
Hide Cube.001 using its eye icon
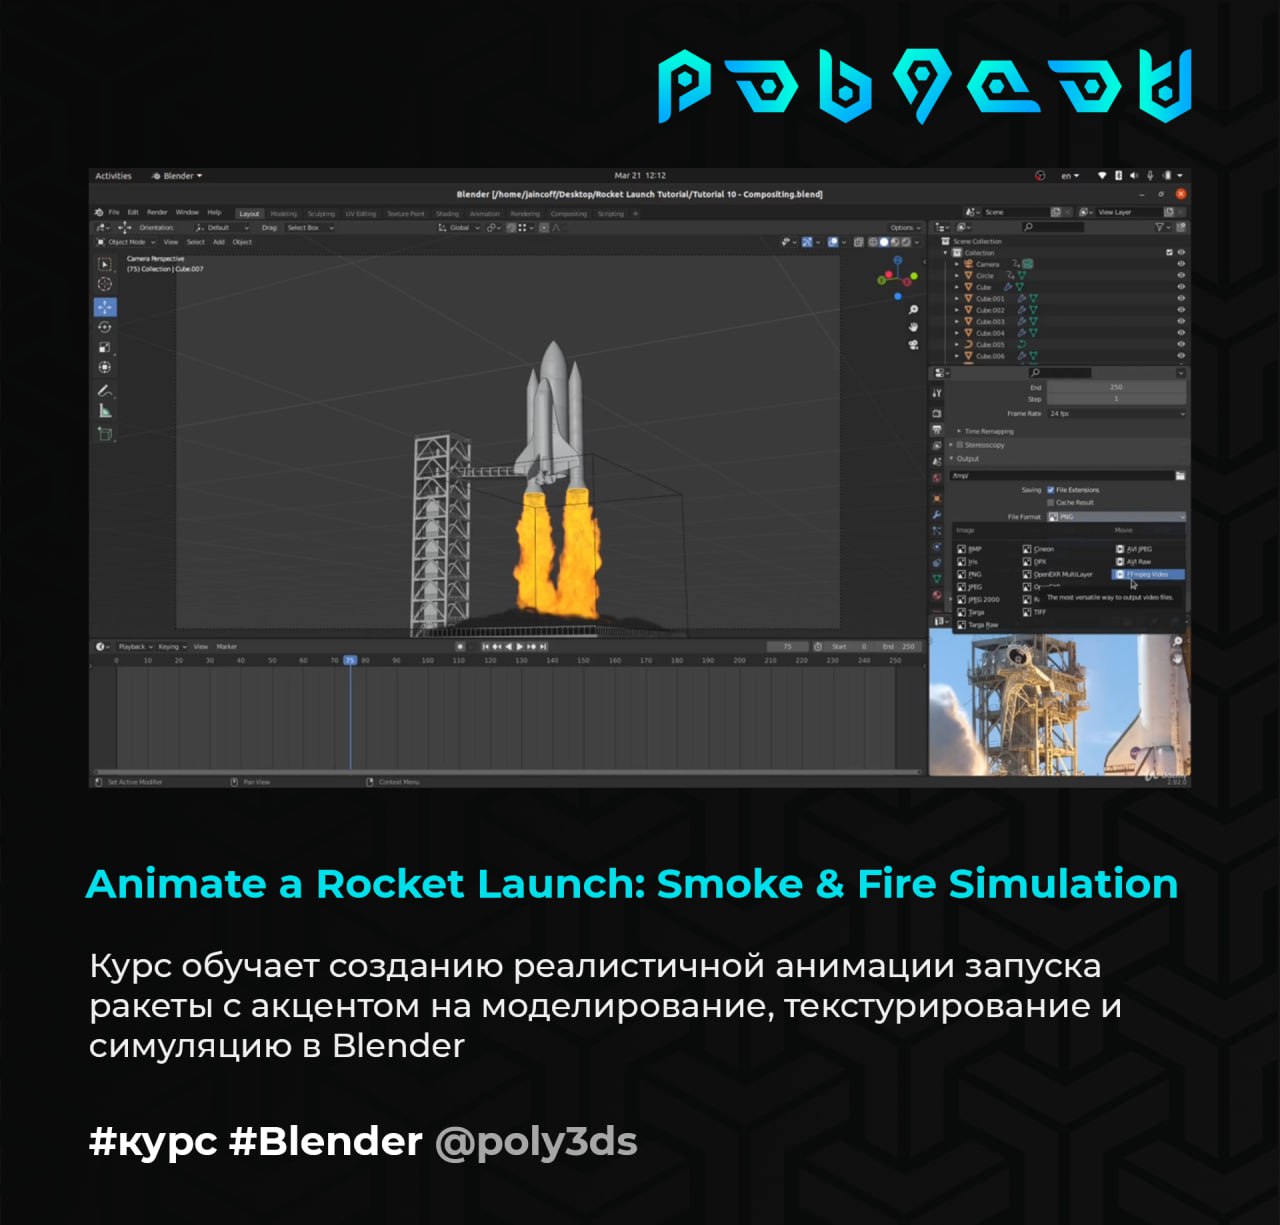tap(1181, 298)
